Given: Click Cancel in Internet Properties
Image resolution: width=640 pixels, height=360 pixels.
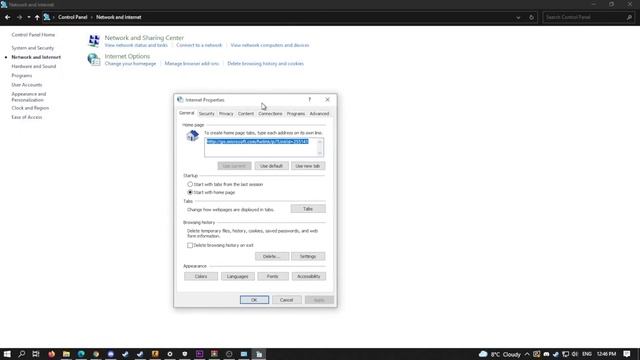Looking at the screenshot, I should (x=287, y=300).
